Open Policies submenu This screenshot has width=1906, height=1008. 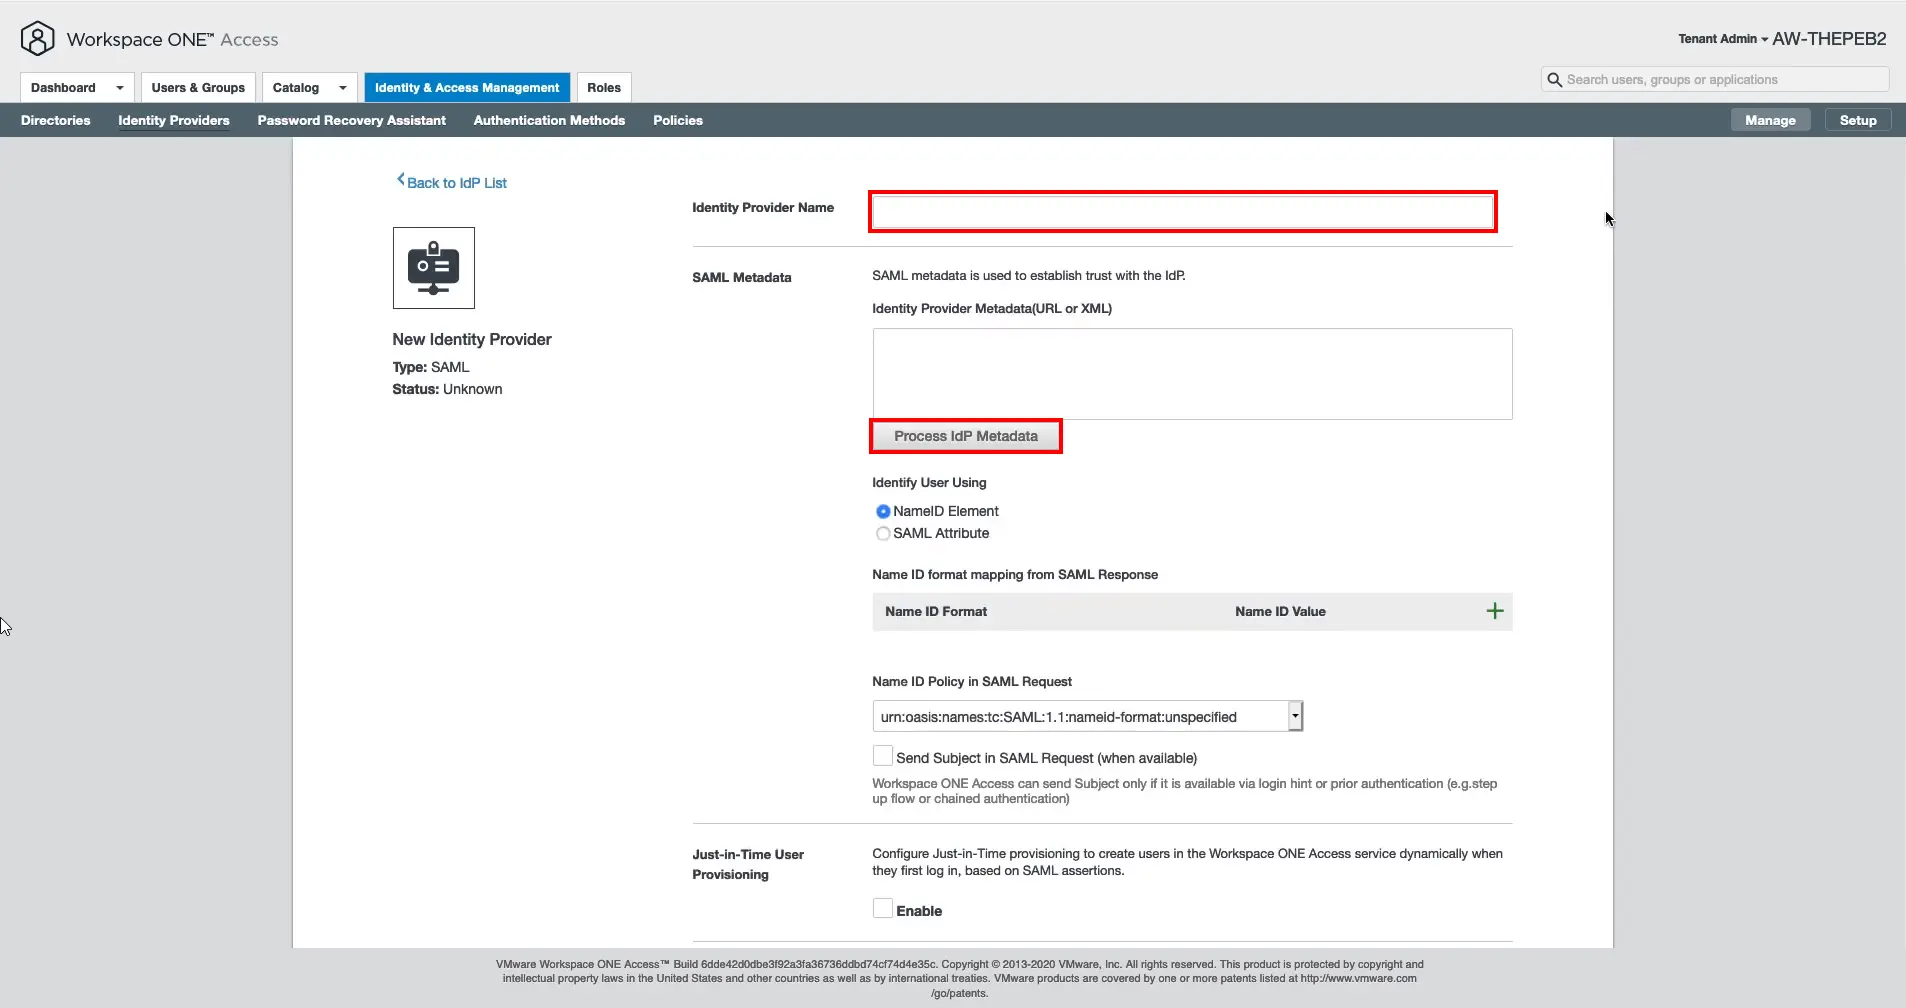[678, 120]
